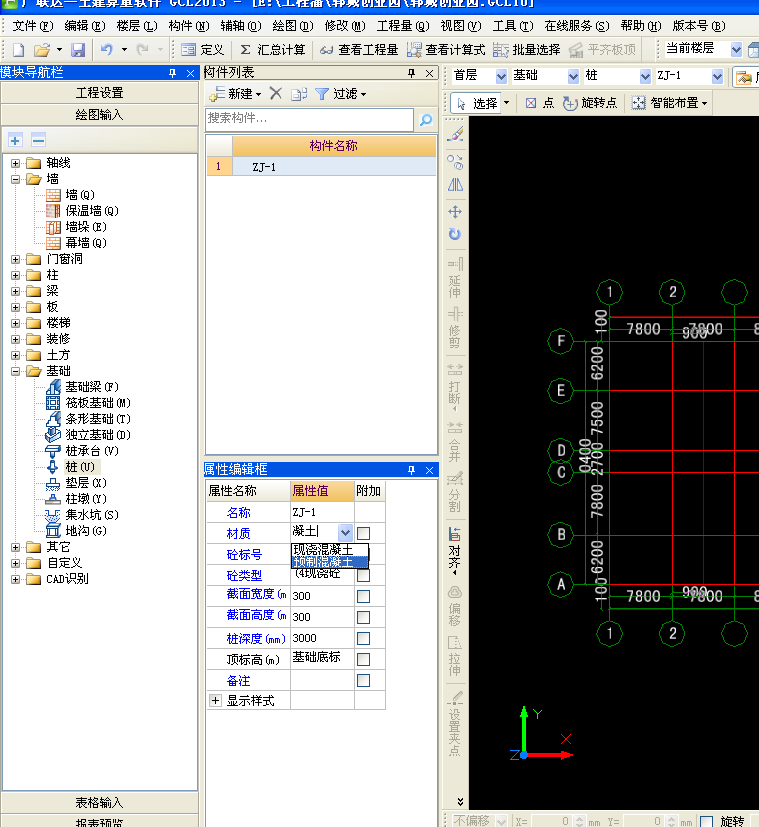
Task: Click the mirror tool in vertical toolbar
Action: tap(455, 185)
